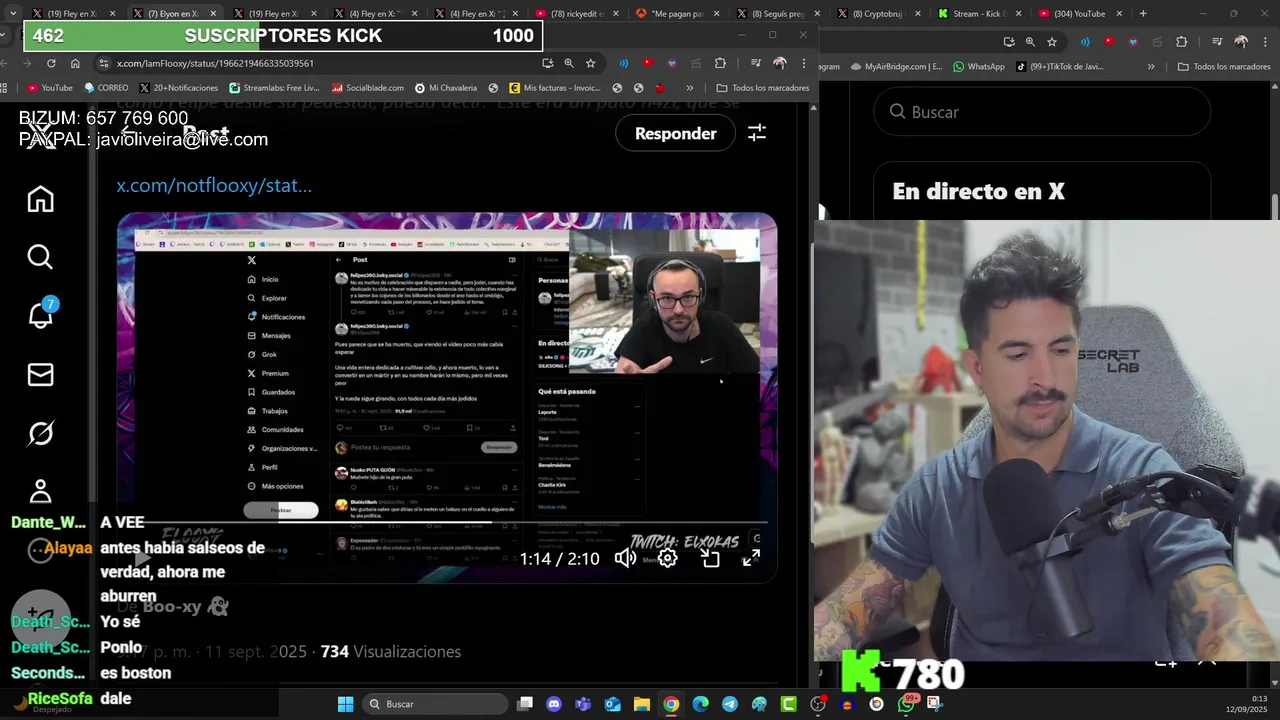The height and width of the screenshot is (720, 1280).
Task: Click the Responder button
Action: point(676,133)
